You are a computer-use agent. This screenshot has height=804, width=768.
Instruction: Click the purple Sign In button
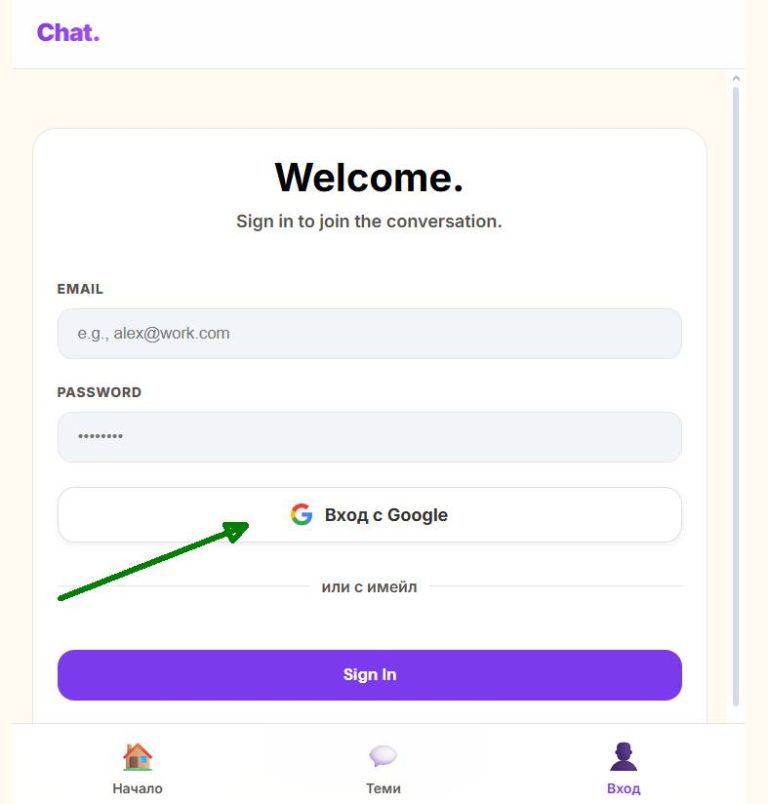(x=370, y=675)
